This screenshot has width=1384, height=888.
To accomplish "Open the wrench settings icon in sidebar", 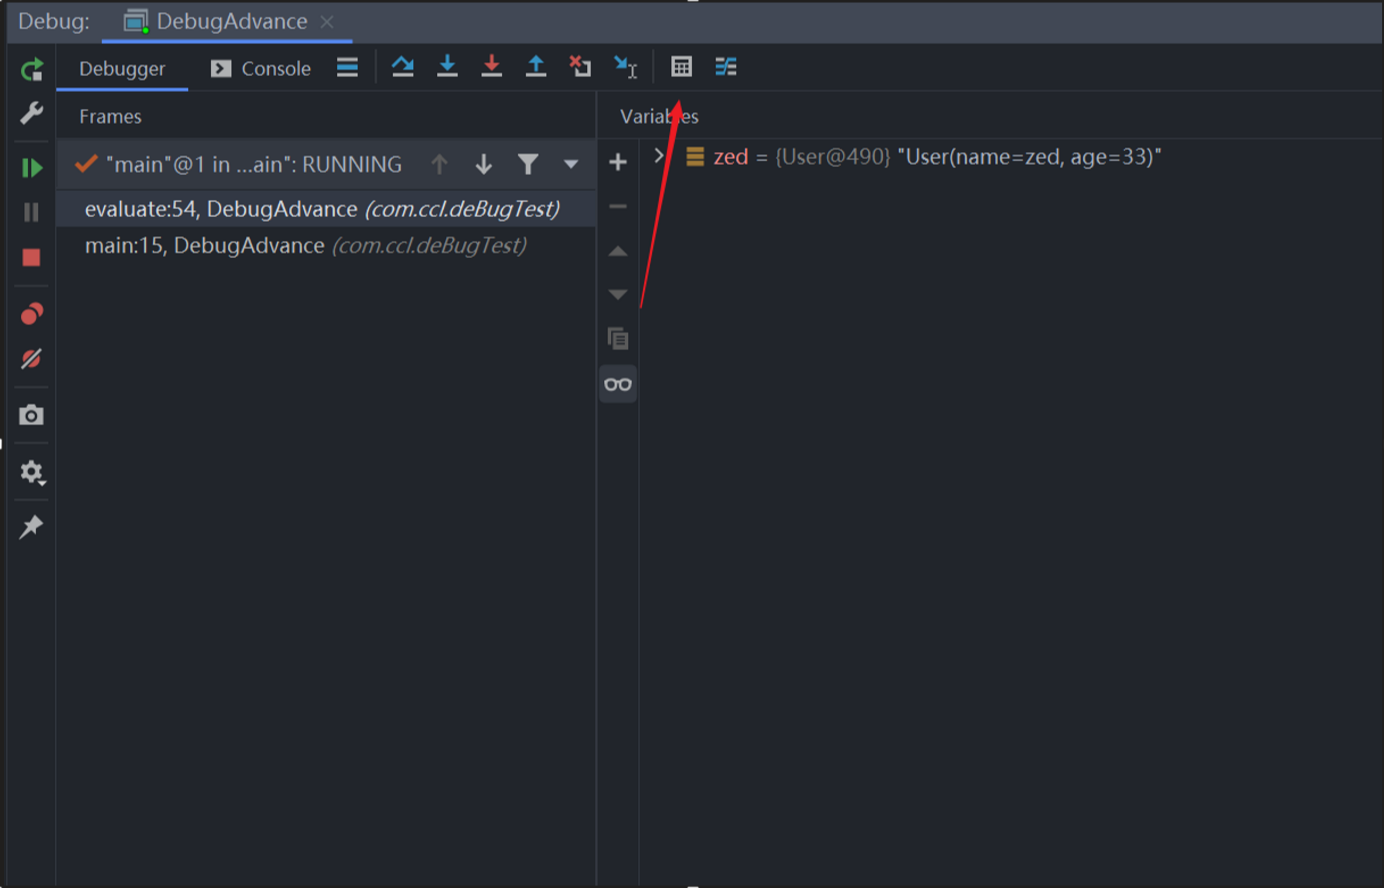I will (32, 113).
